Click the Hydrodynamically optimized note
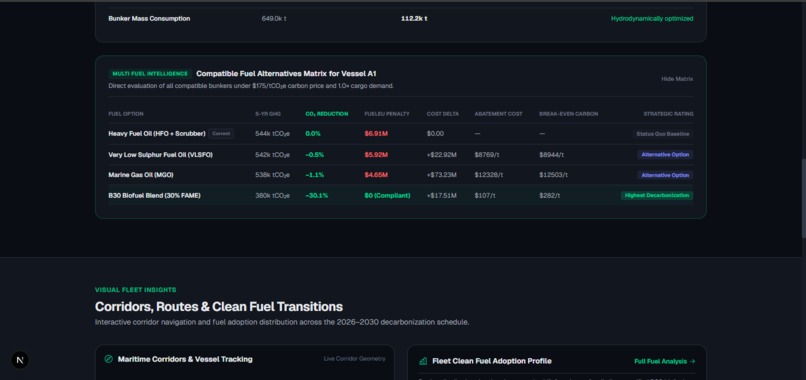The height and width of the screenshot is (380, 806). click(x=652, y=19)
